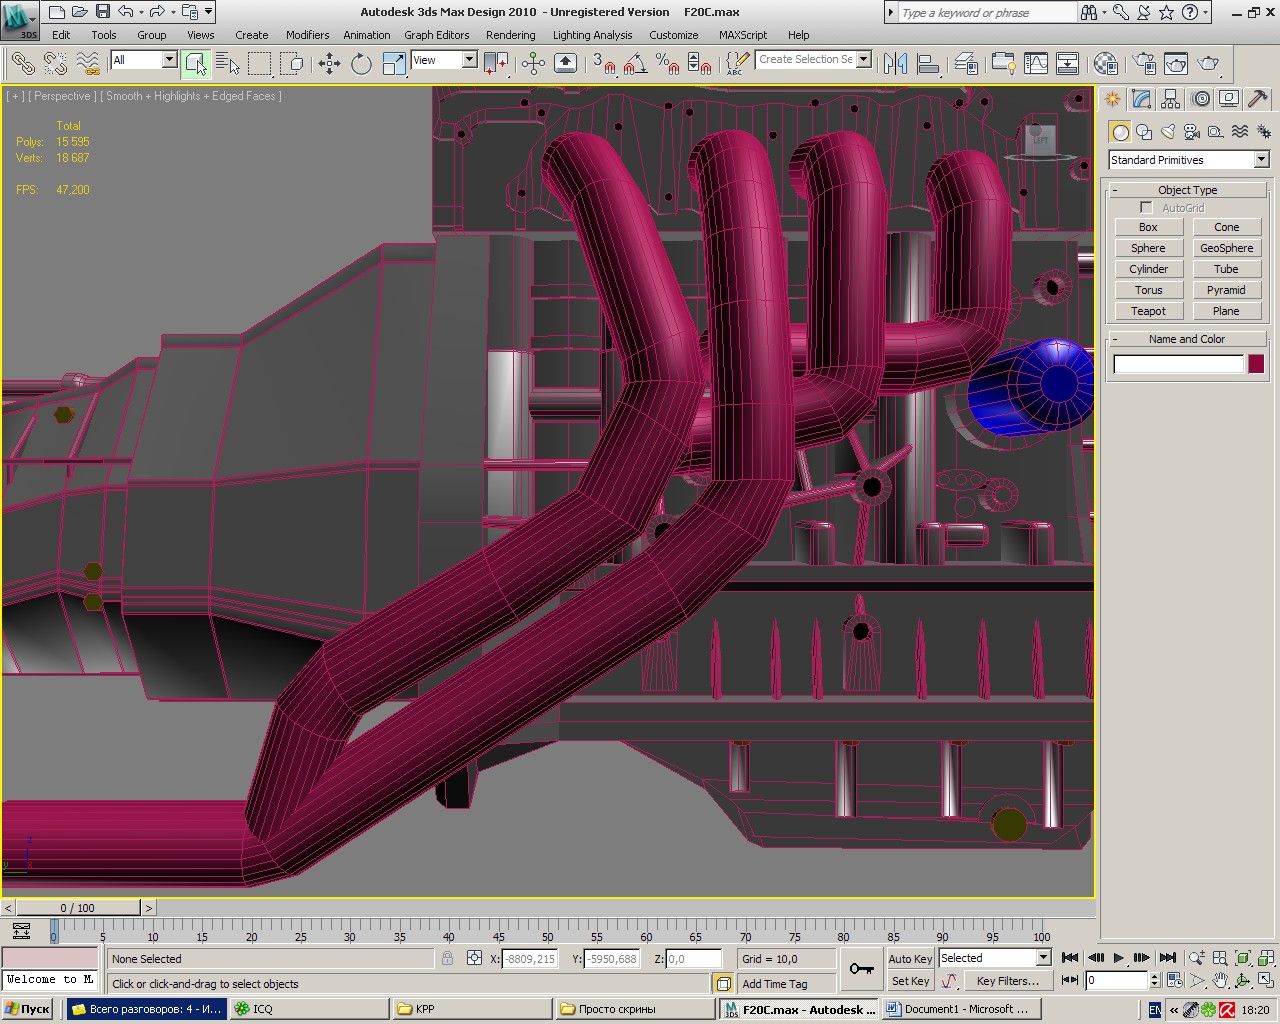
Task: Open the Rendering menu
Action: click(510, 35)
